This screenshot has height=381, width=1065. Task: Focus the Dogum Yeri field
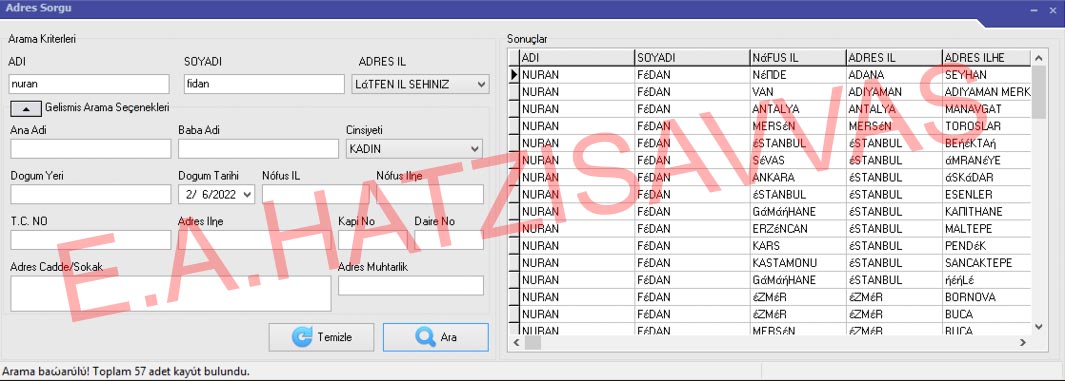coord(90,194)
